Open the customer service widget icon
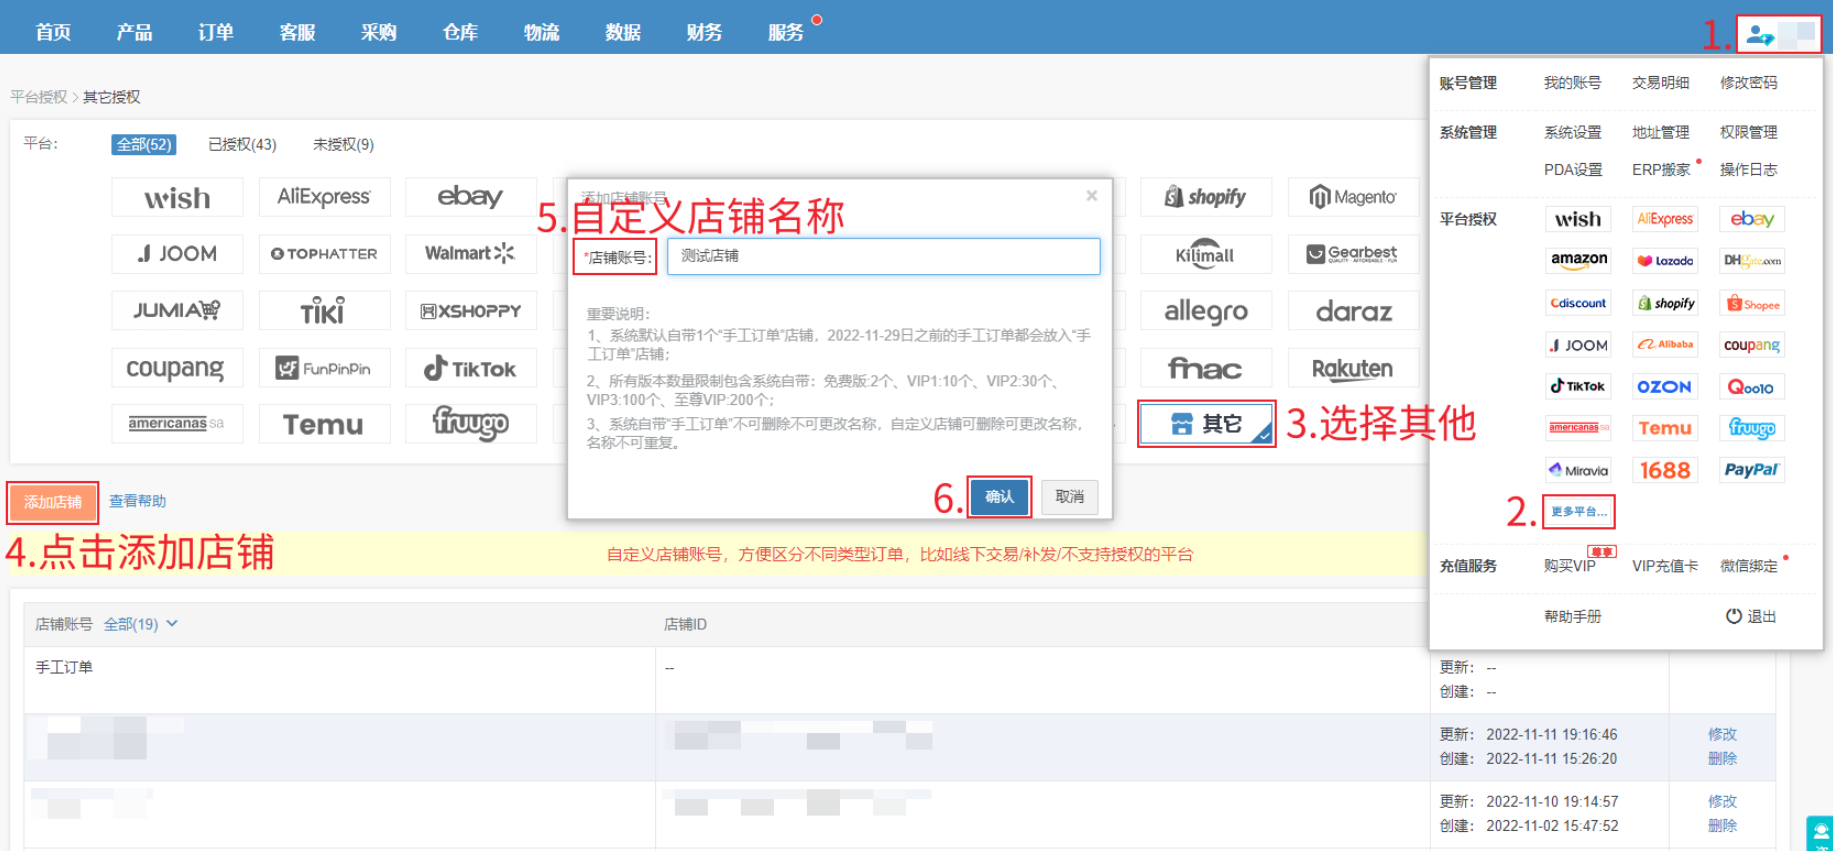The height and width of the screenshot is (851, 1833). click(1820, 834)
